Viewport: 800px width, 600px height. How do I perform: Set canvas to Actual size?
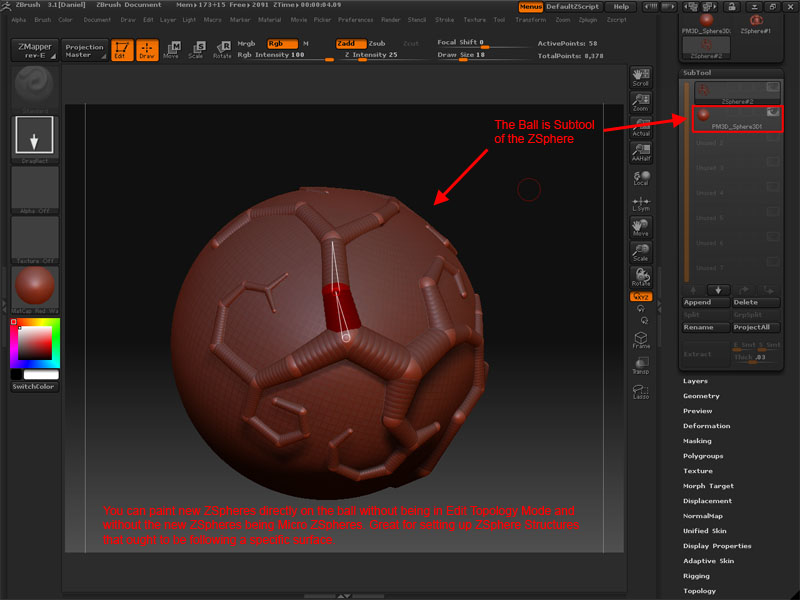pos(641,128)
